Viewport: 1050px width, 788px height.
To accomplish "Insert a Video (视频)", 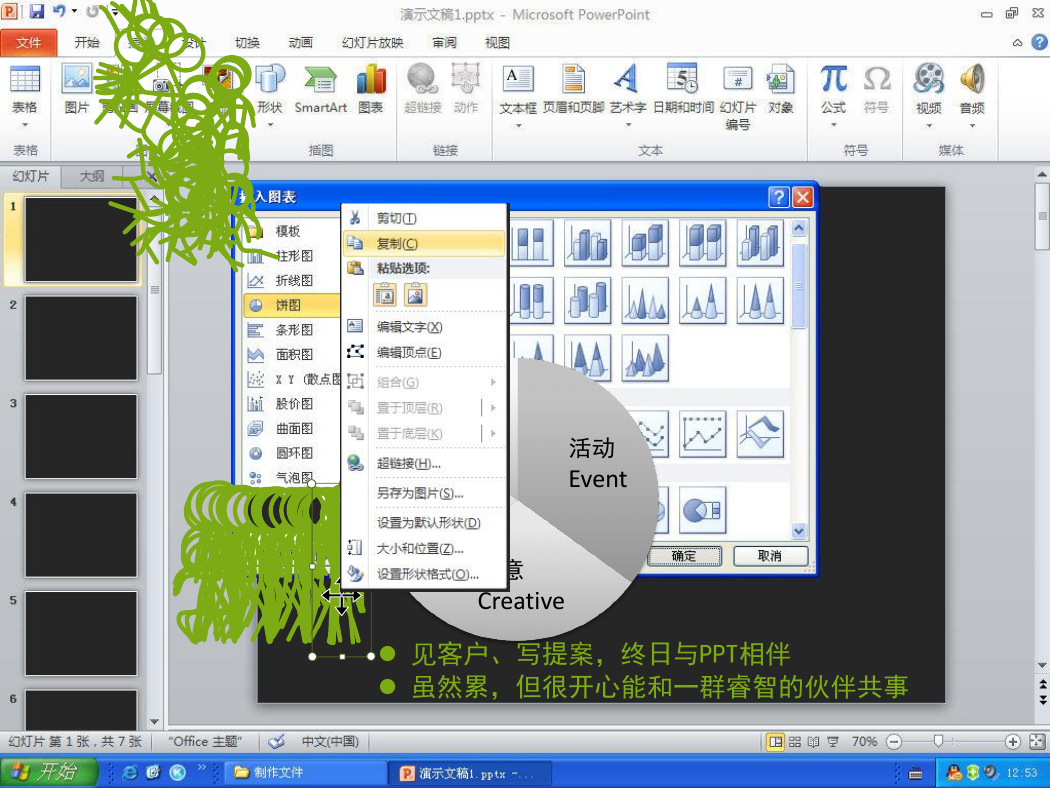I will coord(929,96).
